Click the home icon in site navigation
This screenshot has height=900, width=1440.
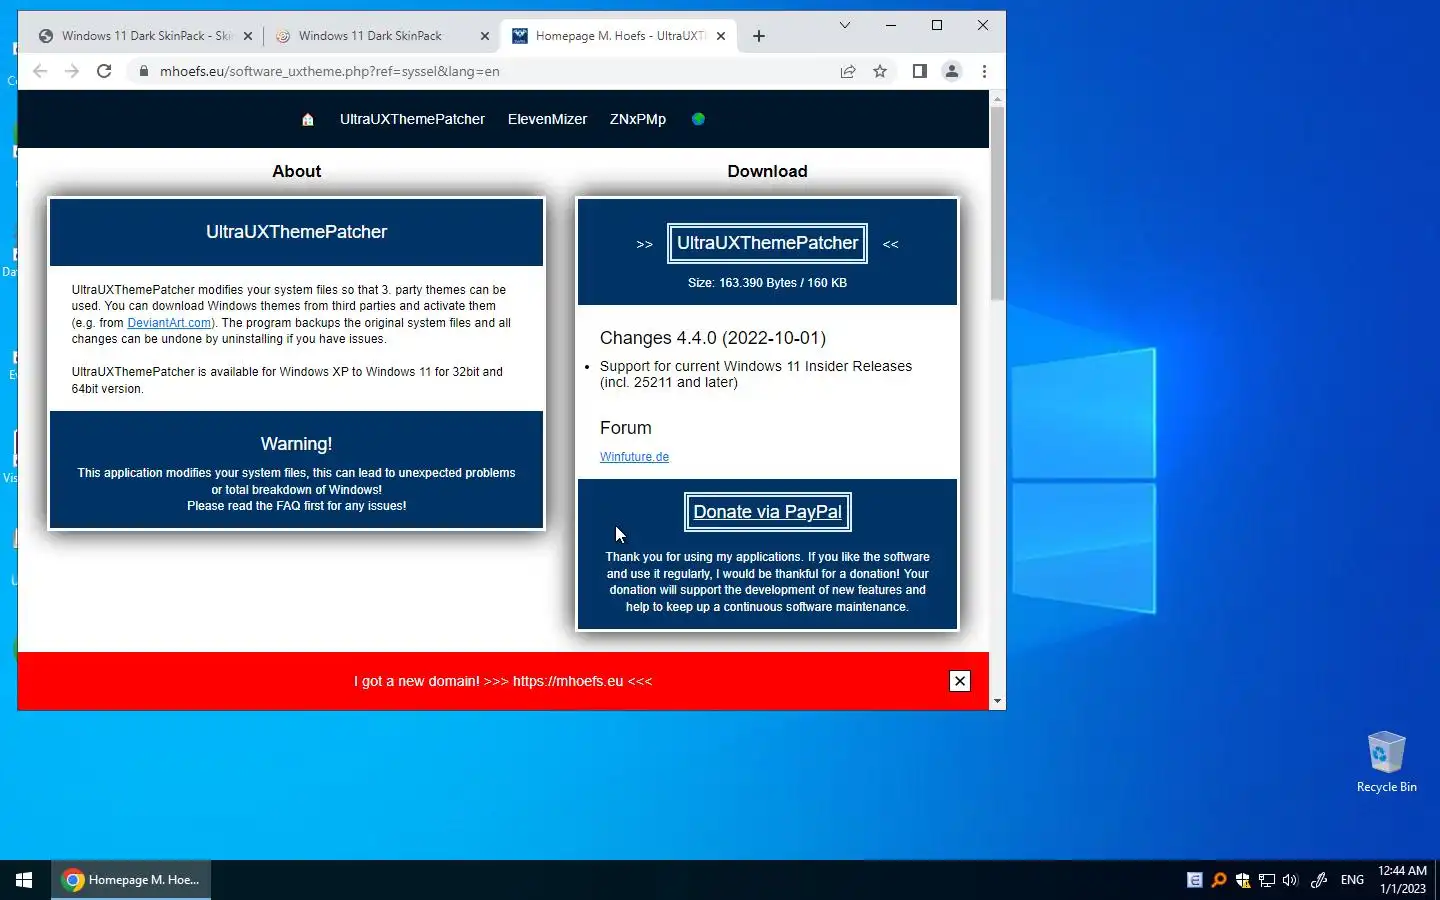308,119
